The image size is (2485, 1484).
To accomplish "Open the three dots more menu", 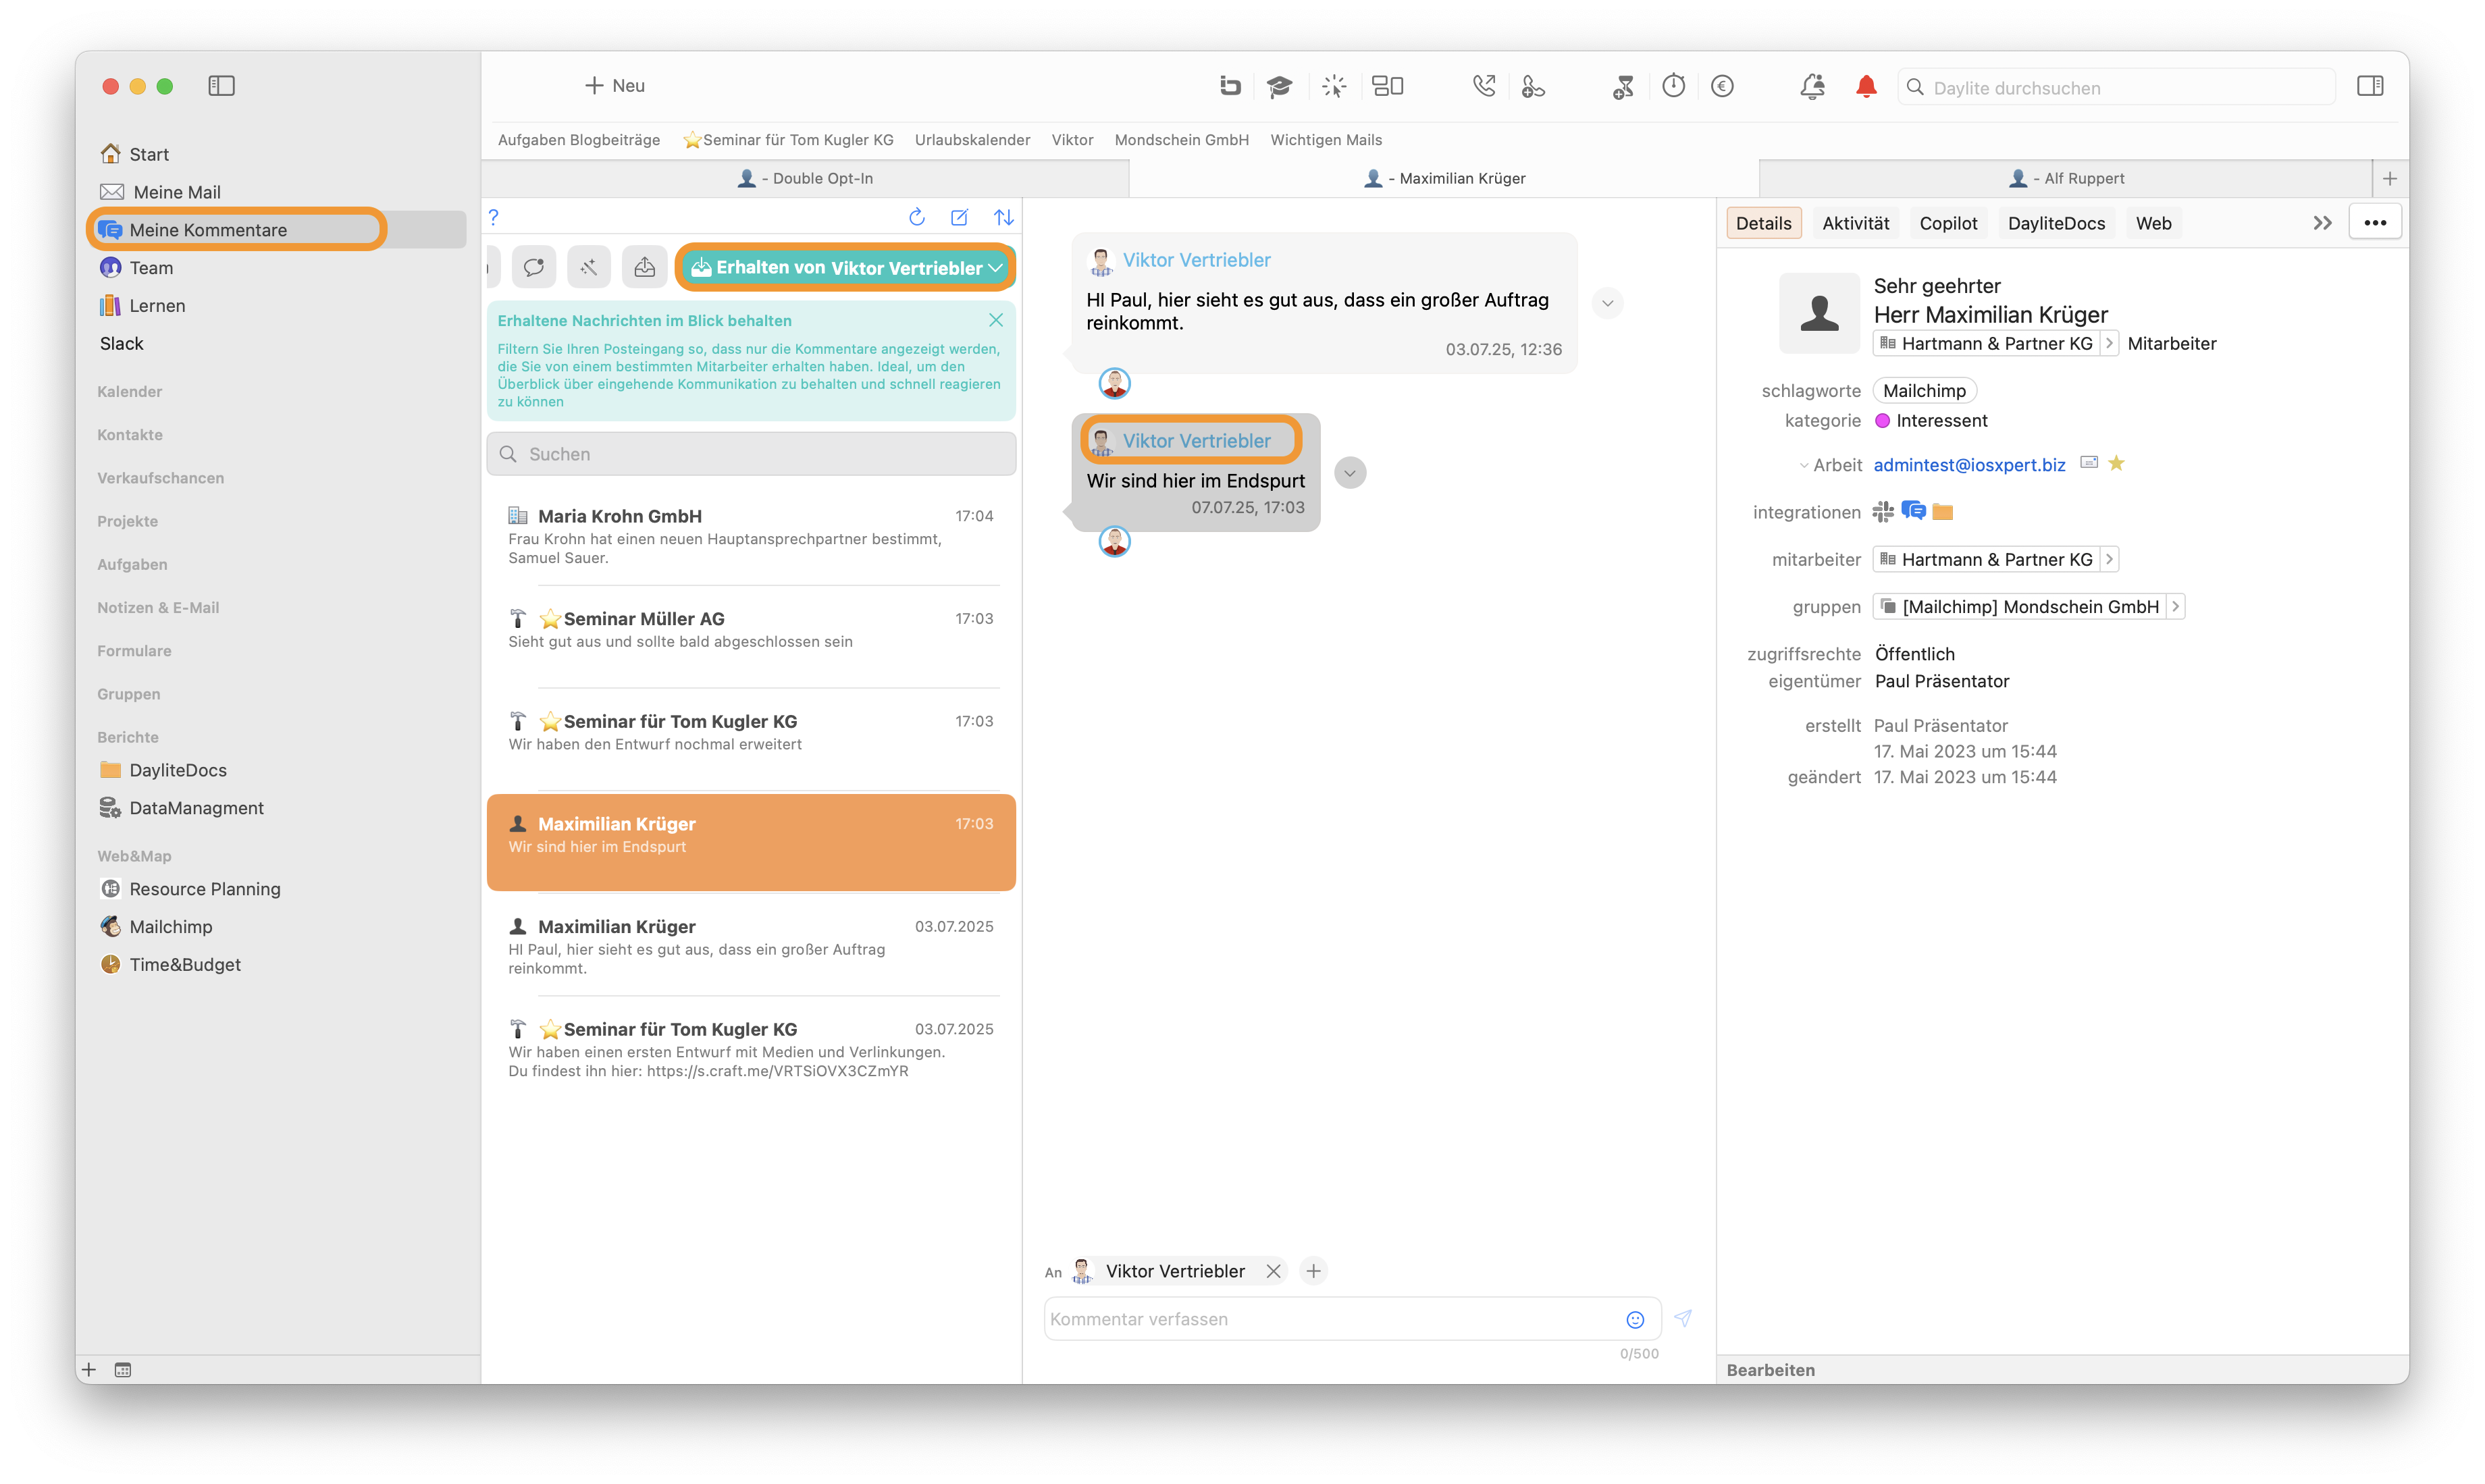I will 2375,223.
